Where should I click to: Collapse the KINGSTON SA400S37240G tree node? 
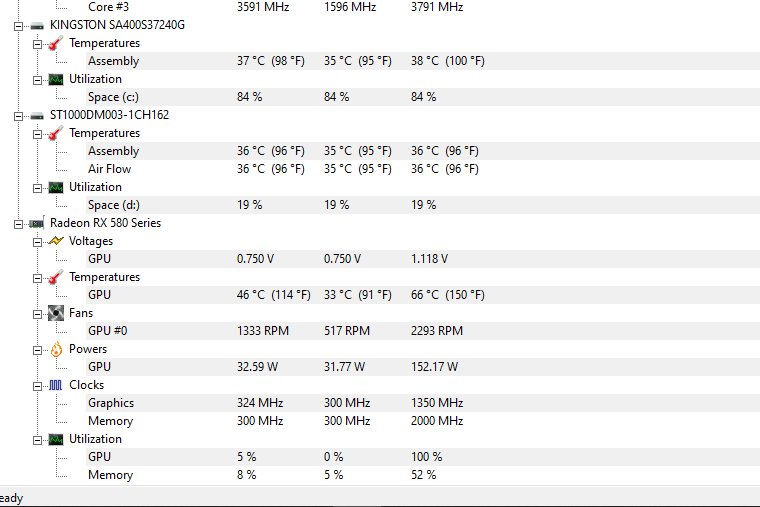[x=18, y=26]
